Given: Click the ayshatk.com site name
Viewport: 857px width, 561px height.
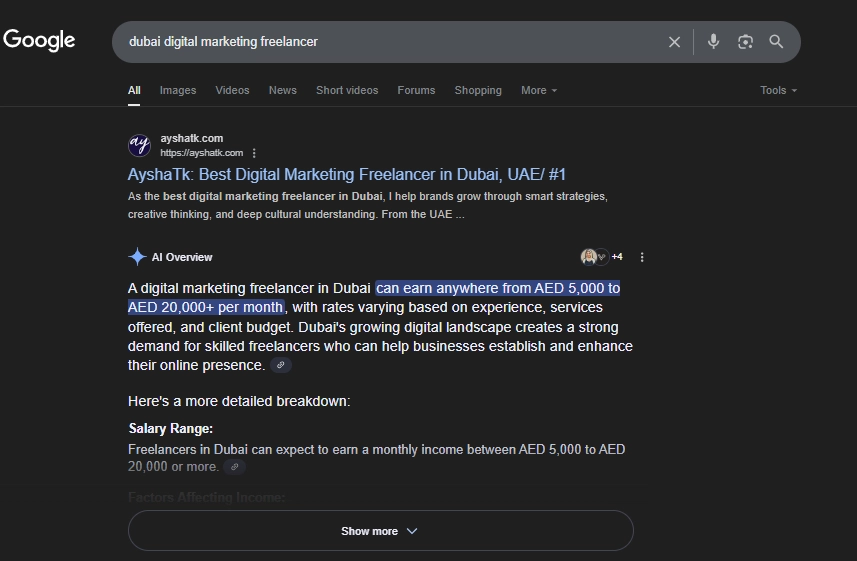Looking at the screenshot, I should pos(192,138).
